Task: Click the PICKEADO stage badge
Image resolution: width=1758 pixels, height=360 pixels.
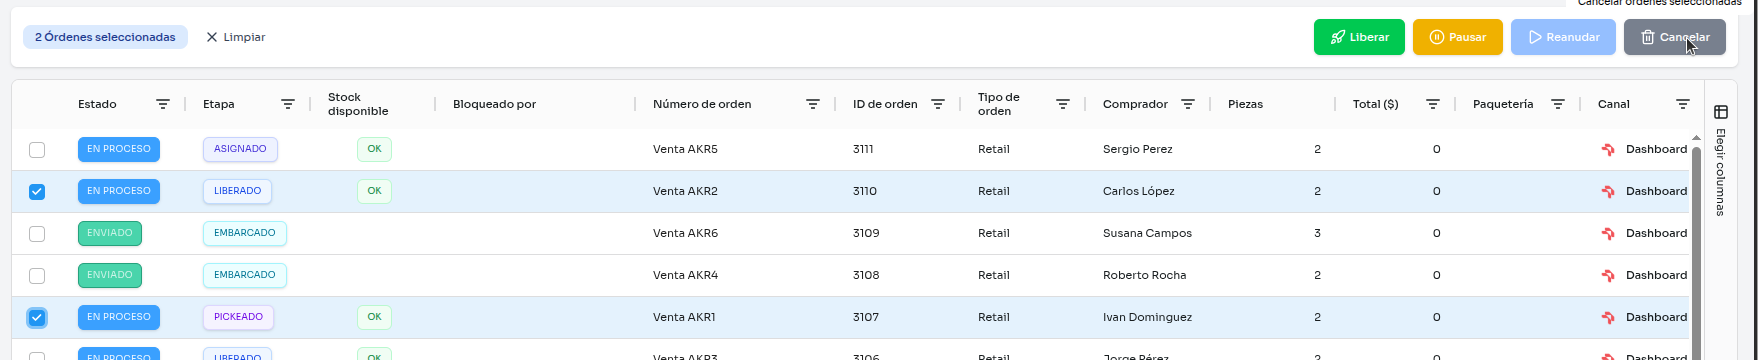Action: tap(238, 317)
